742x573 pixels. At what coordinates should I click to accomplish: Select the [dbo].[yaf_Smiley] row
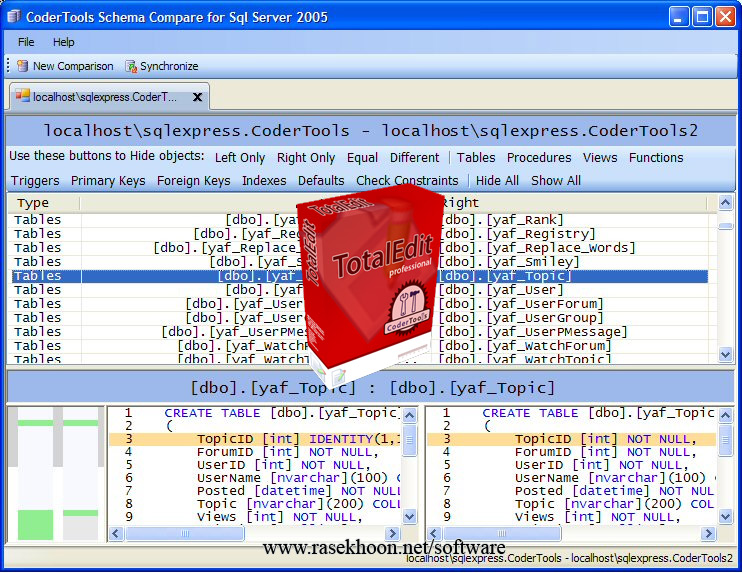tap(360, 262)
